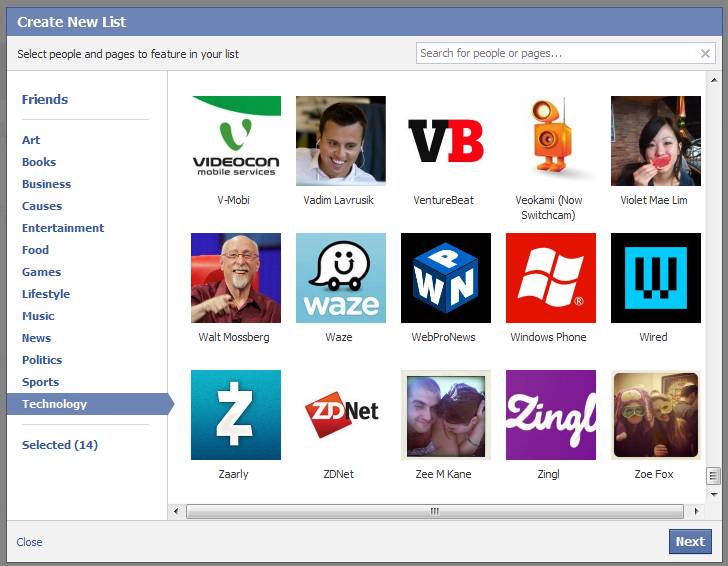Click the vertical scrollbar down arrow
Screen dimensions: 728x566
click(x=713, y=494)
